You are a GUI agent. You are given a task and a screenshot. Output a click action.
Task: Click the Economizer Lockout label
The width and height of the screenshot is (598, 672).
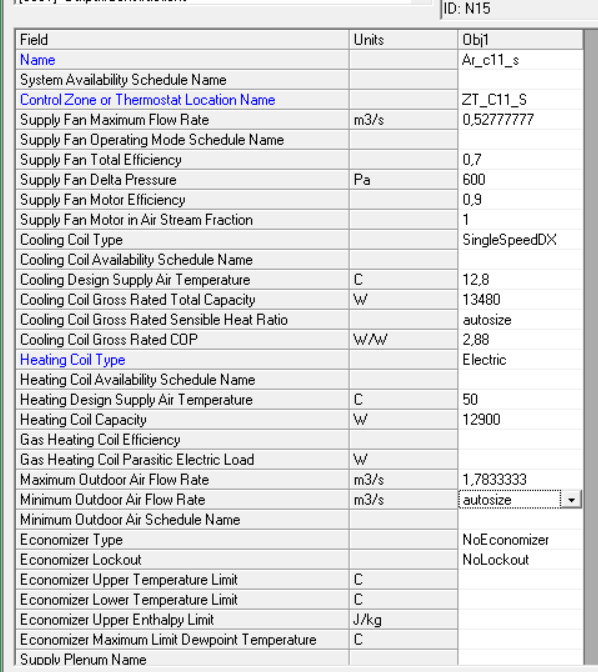click(x=81, y=560)
